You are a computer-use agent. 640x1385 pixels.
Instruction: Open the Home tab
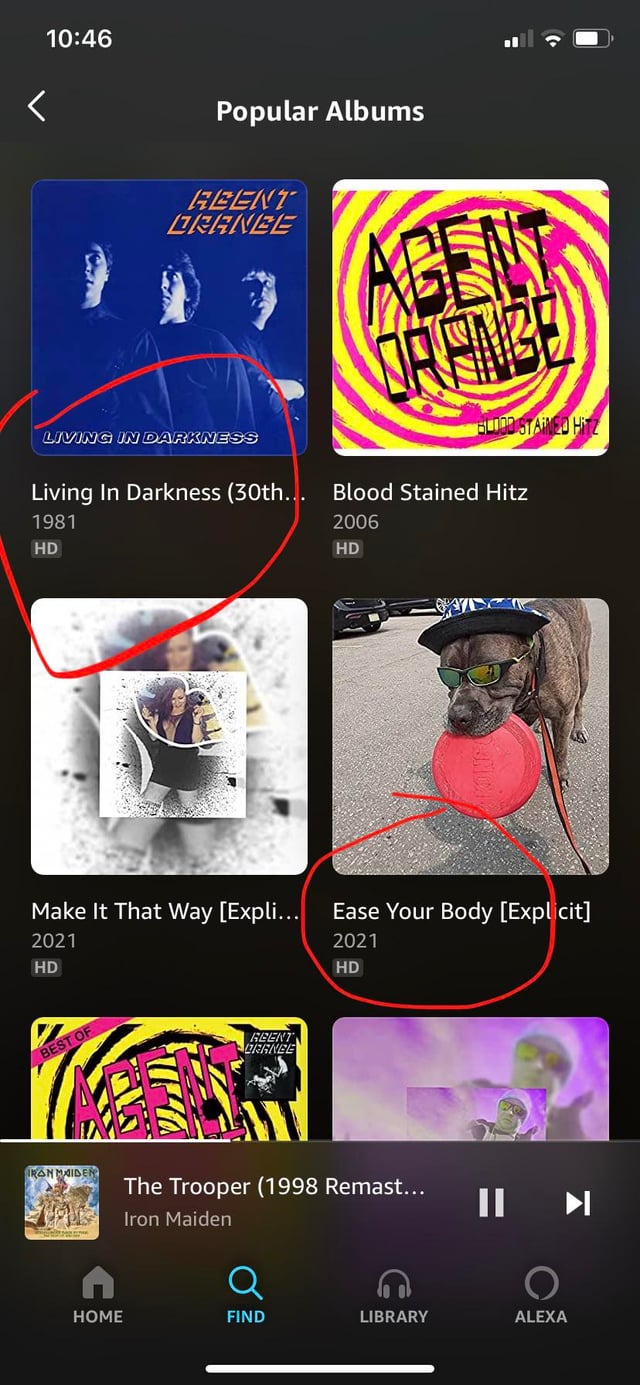[98, 1295]
